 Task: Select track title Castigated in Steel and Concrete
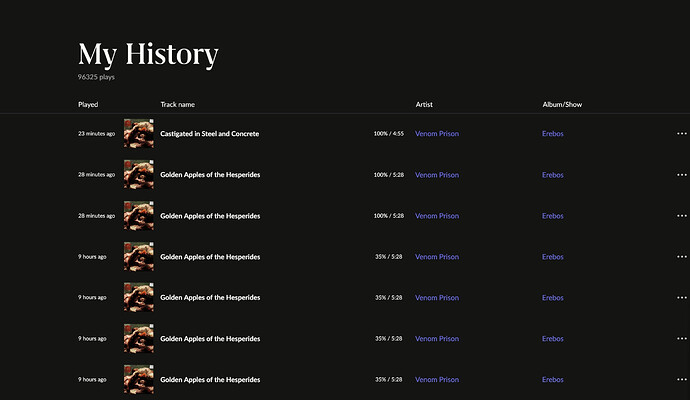click(x=209, y=134)
